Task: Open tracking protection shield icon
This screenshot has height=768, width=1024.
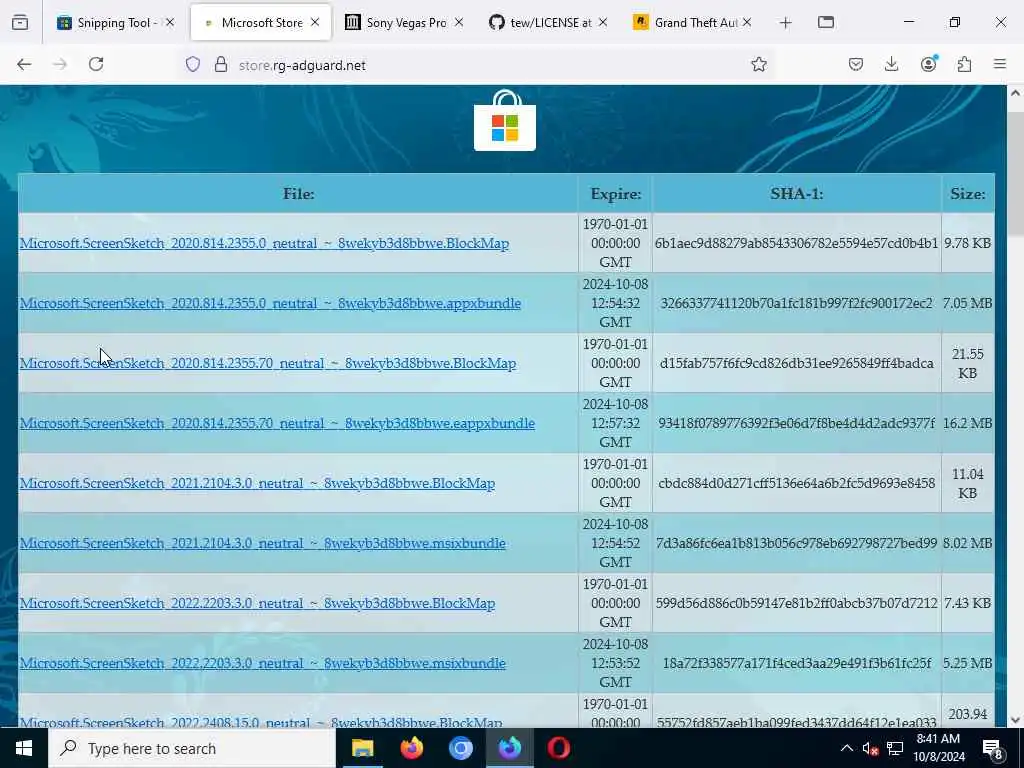Action: click(x=193, y=65)
